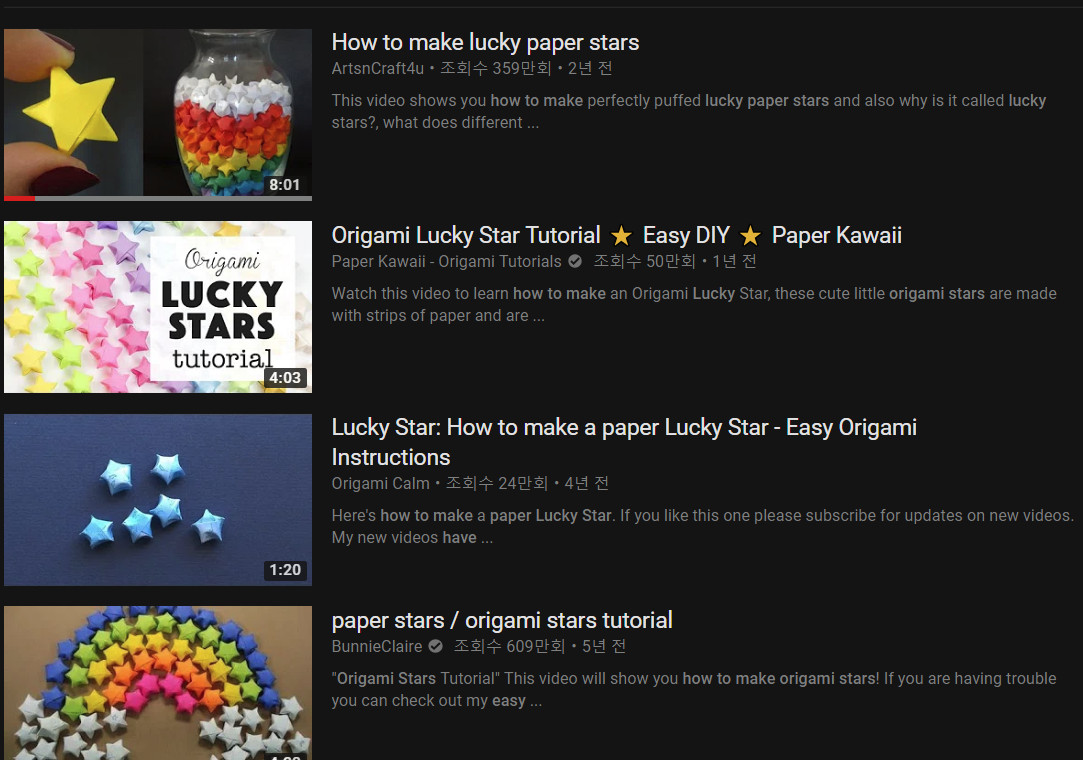Image resolution: width=1083 pixels, height=760 pixels.
Task: Go to Paper Kawaii - Origami Tutorials channel
Action: click(x=446, y=262)
